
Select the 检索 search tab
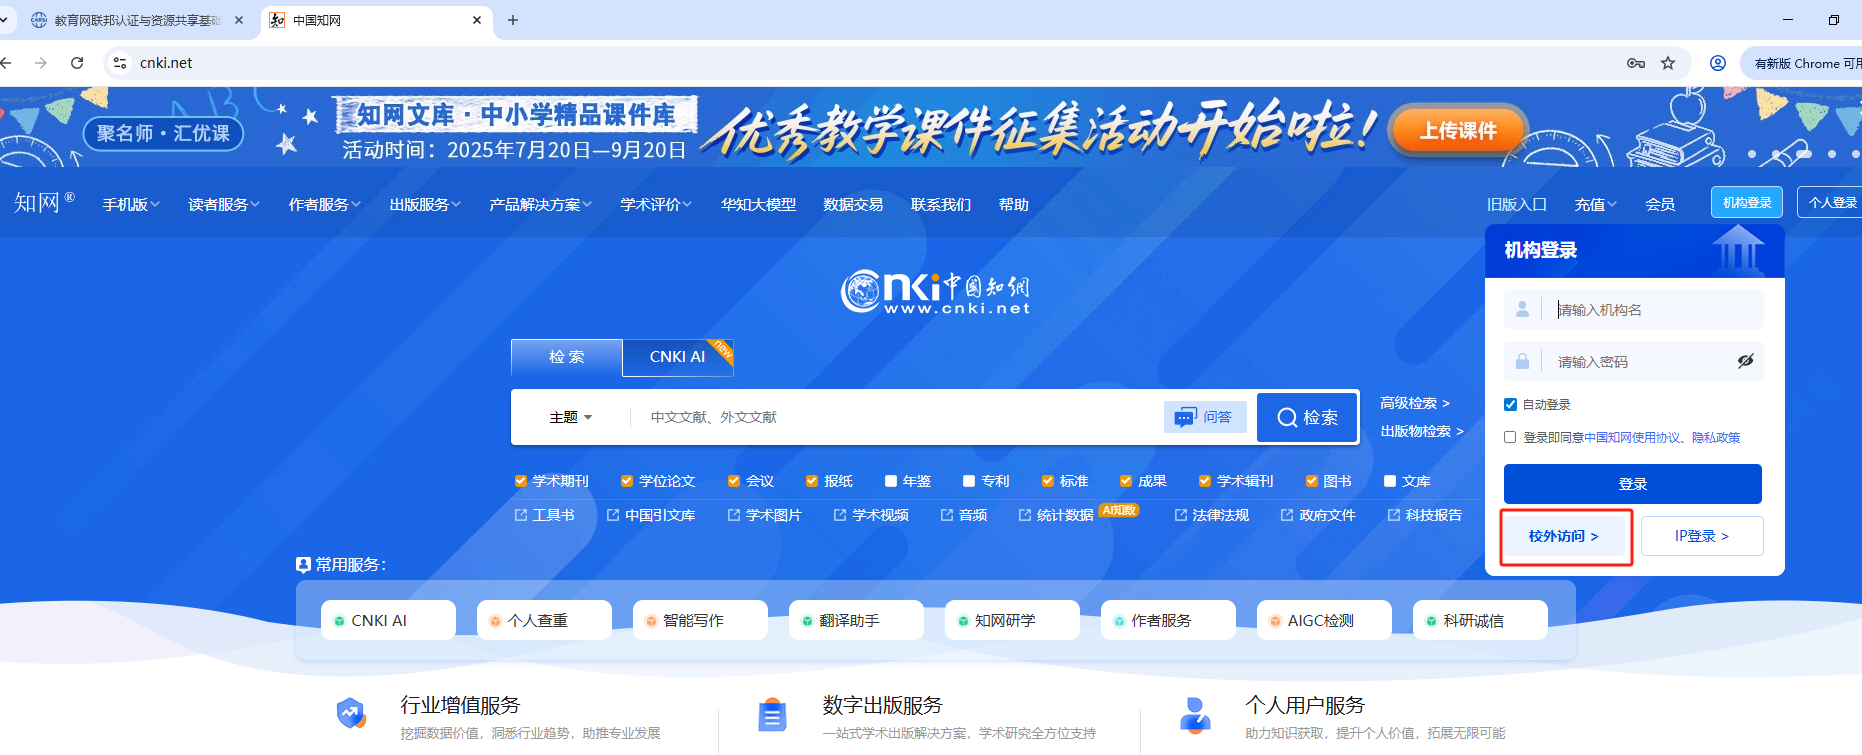566,357
